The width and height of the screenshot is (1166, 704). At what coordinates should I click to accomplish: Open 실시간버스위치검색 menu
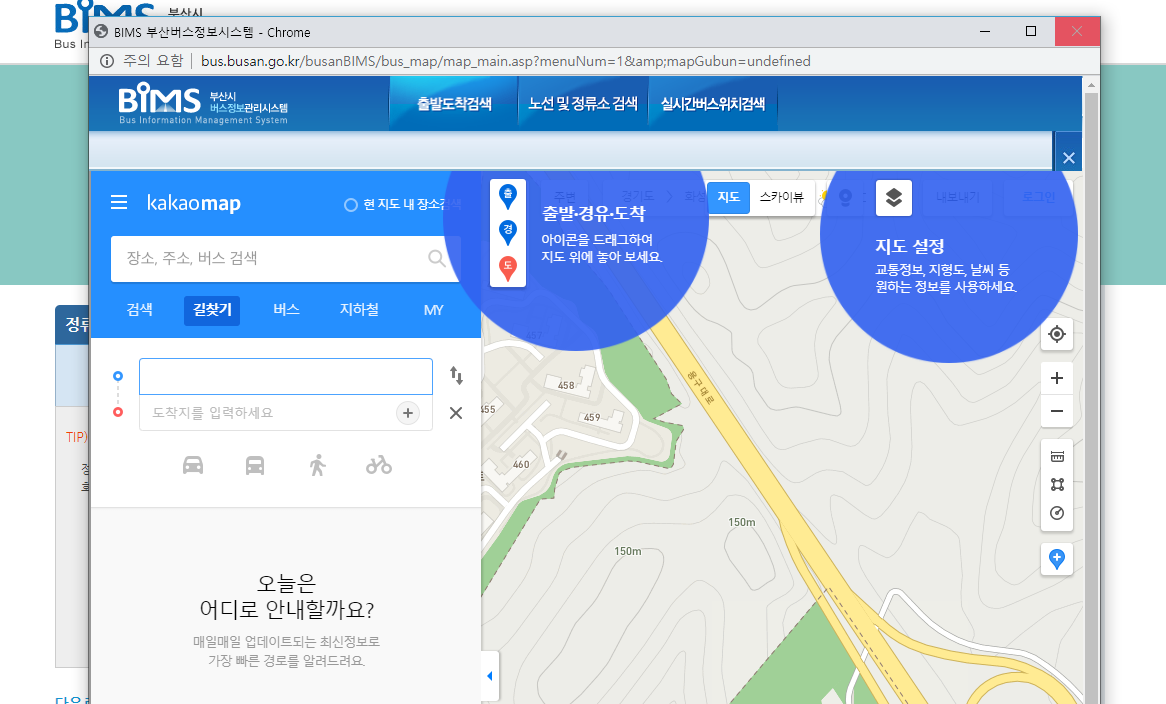coord(713,104)
